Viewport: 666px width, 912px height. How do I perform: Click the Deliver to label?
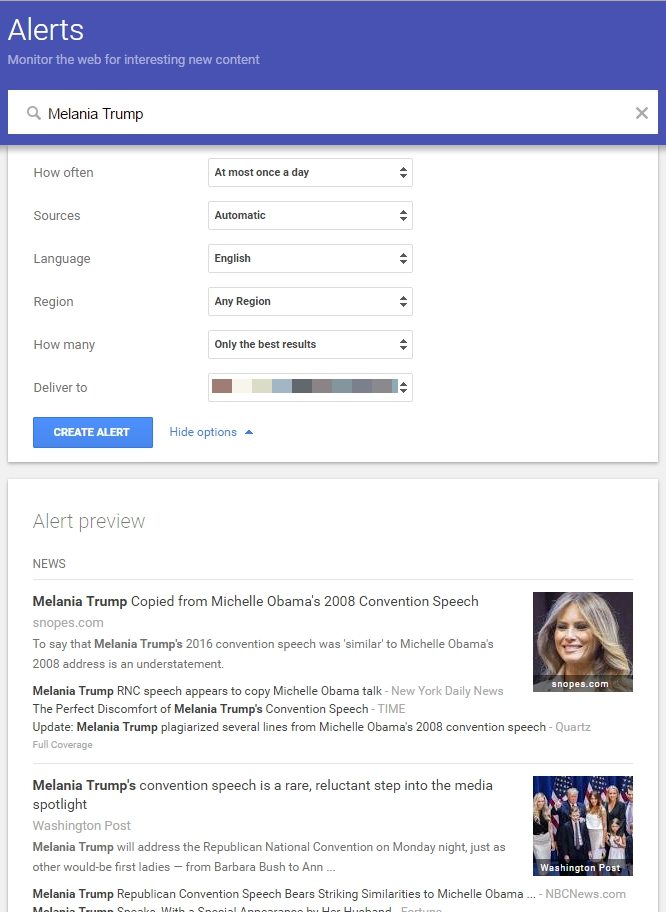pyautogui.click(x=60, y=387)
